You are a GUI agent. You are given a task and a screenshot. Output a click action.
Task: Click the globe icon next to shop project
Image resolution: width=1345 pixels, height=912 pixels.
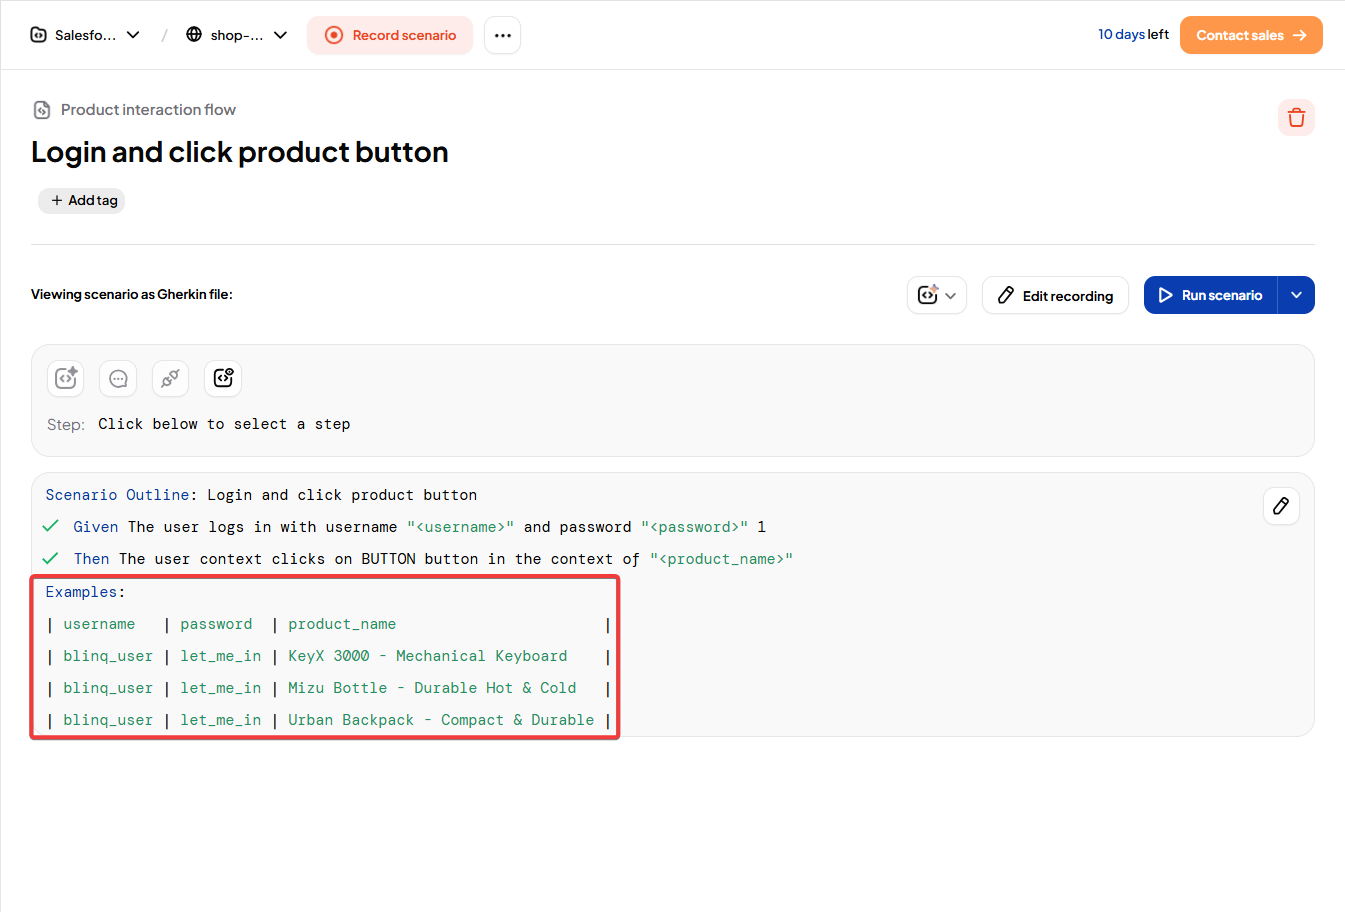[192, 34]
